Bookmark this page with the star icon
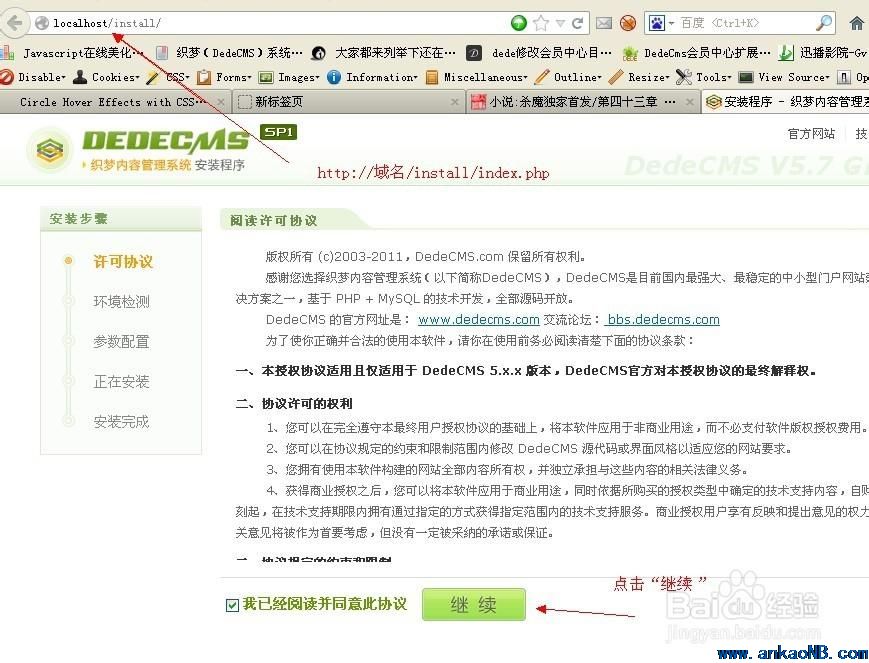The image size is (869, 663). (541, 23)
